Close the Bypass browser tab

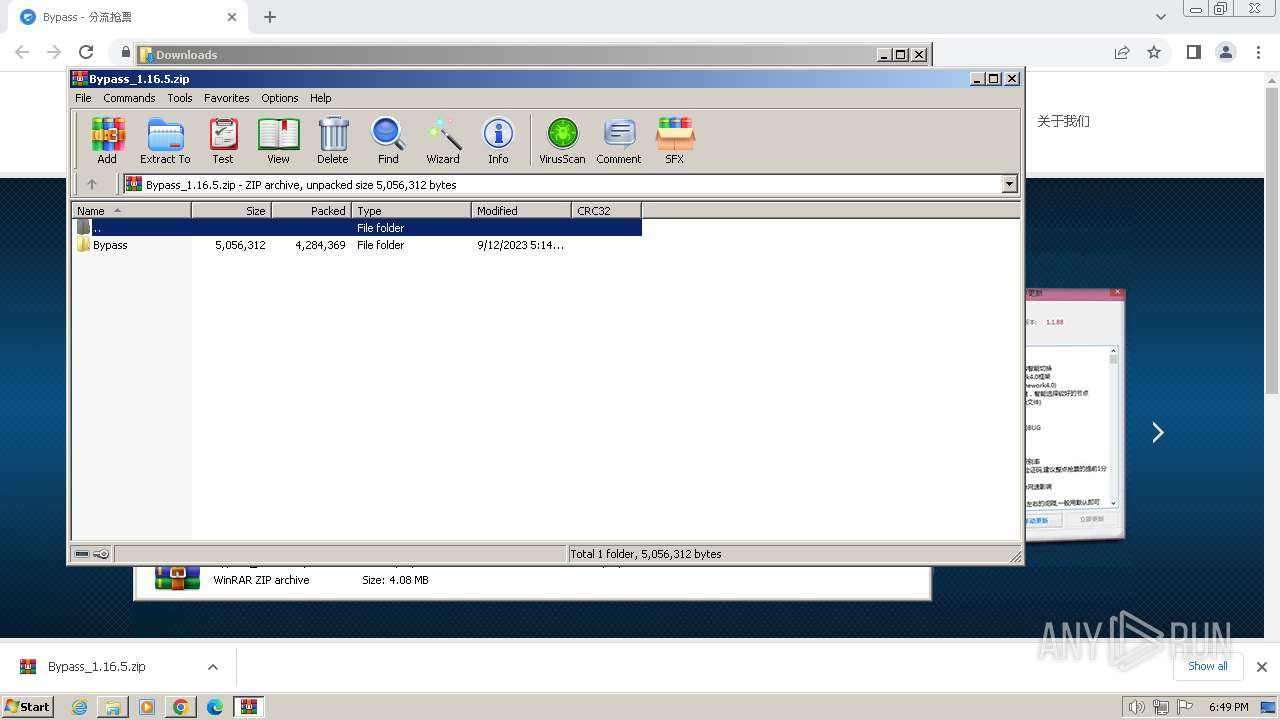232,17
